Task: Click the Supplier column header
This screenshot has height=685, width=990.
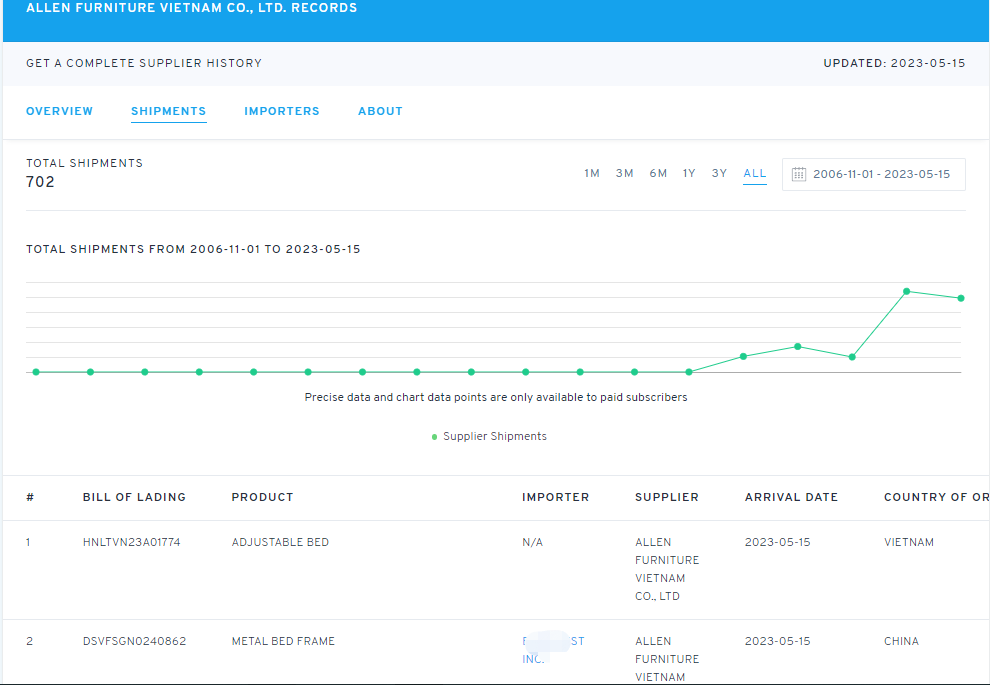Action: coord(667,497)
